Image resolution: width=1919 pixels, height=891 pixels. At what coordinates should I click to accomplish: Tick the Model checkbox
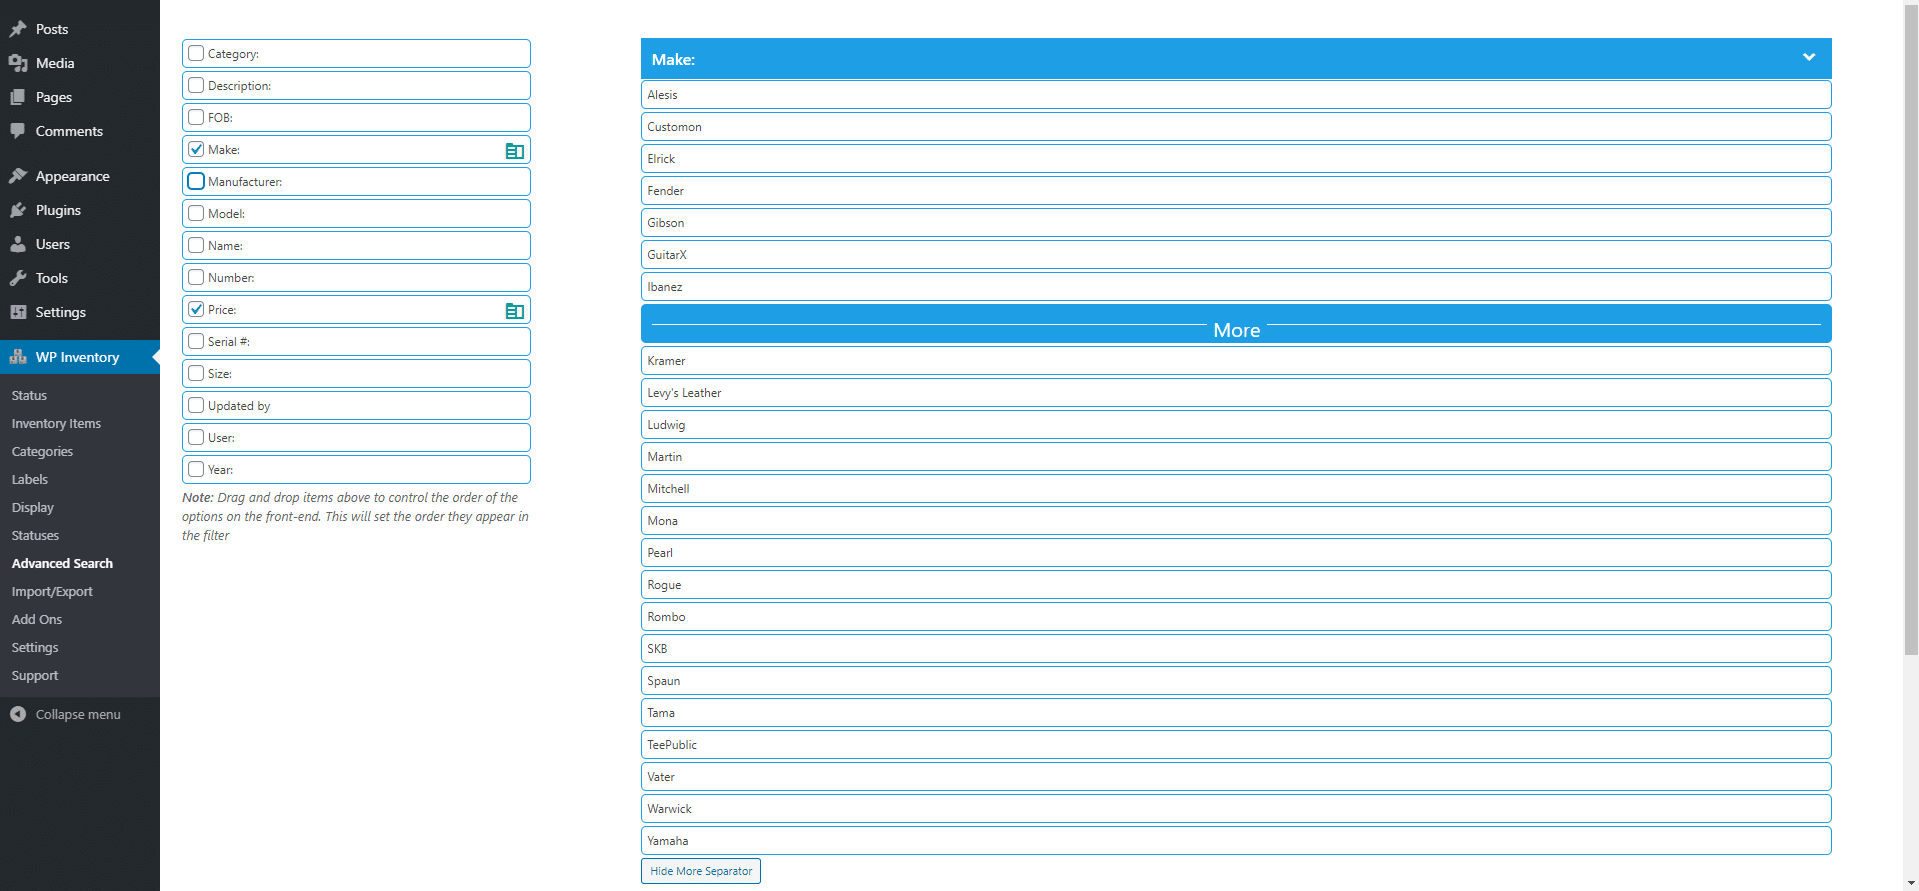pos(196,213)
